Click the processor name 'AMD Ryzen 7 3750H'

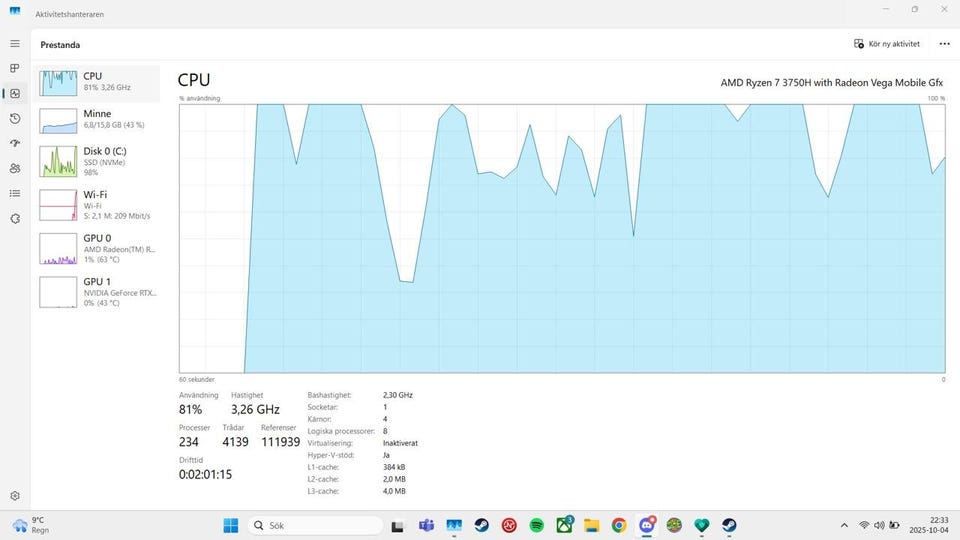831,83
